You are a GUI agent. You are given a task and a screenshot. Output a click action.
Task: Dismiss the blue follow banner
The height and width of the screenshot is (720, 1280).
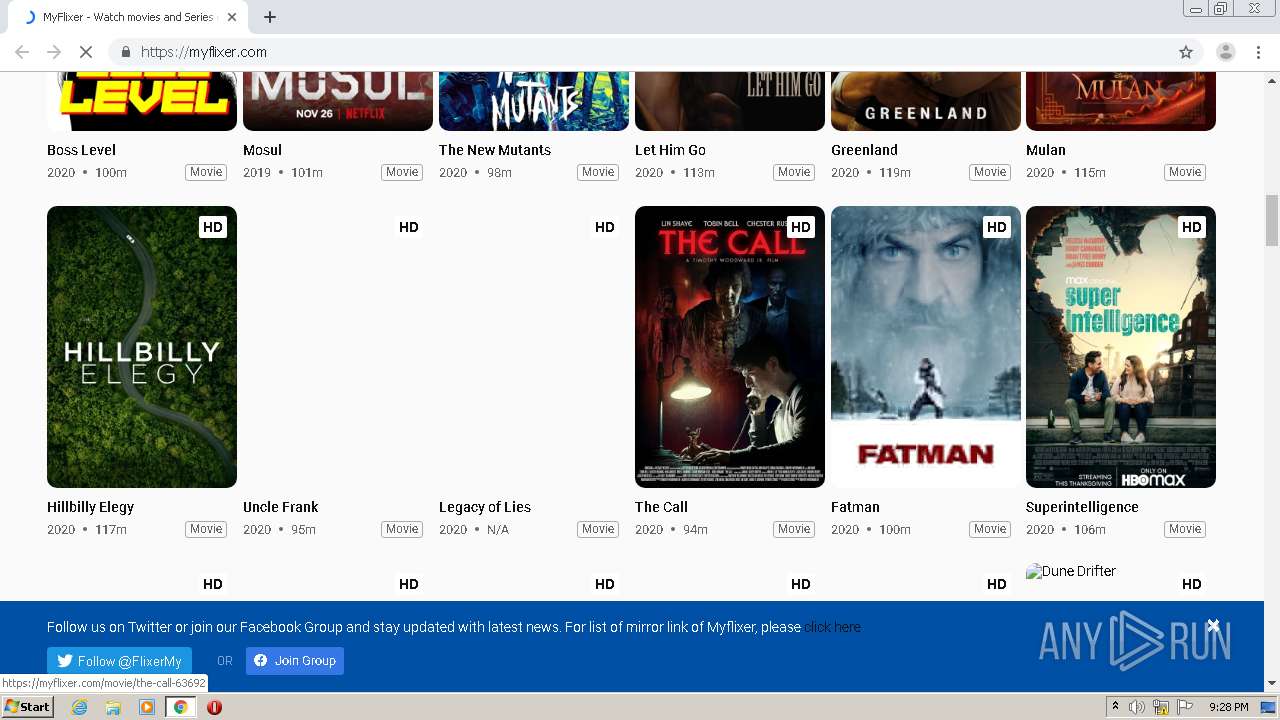[x=1213, y=626]
